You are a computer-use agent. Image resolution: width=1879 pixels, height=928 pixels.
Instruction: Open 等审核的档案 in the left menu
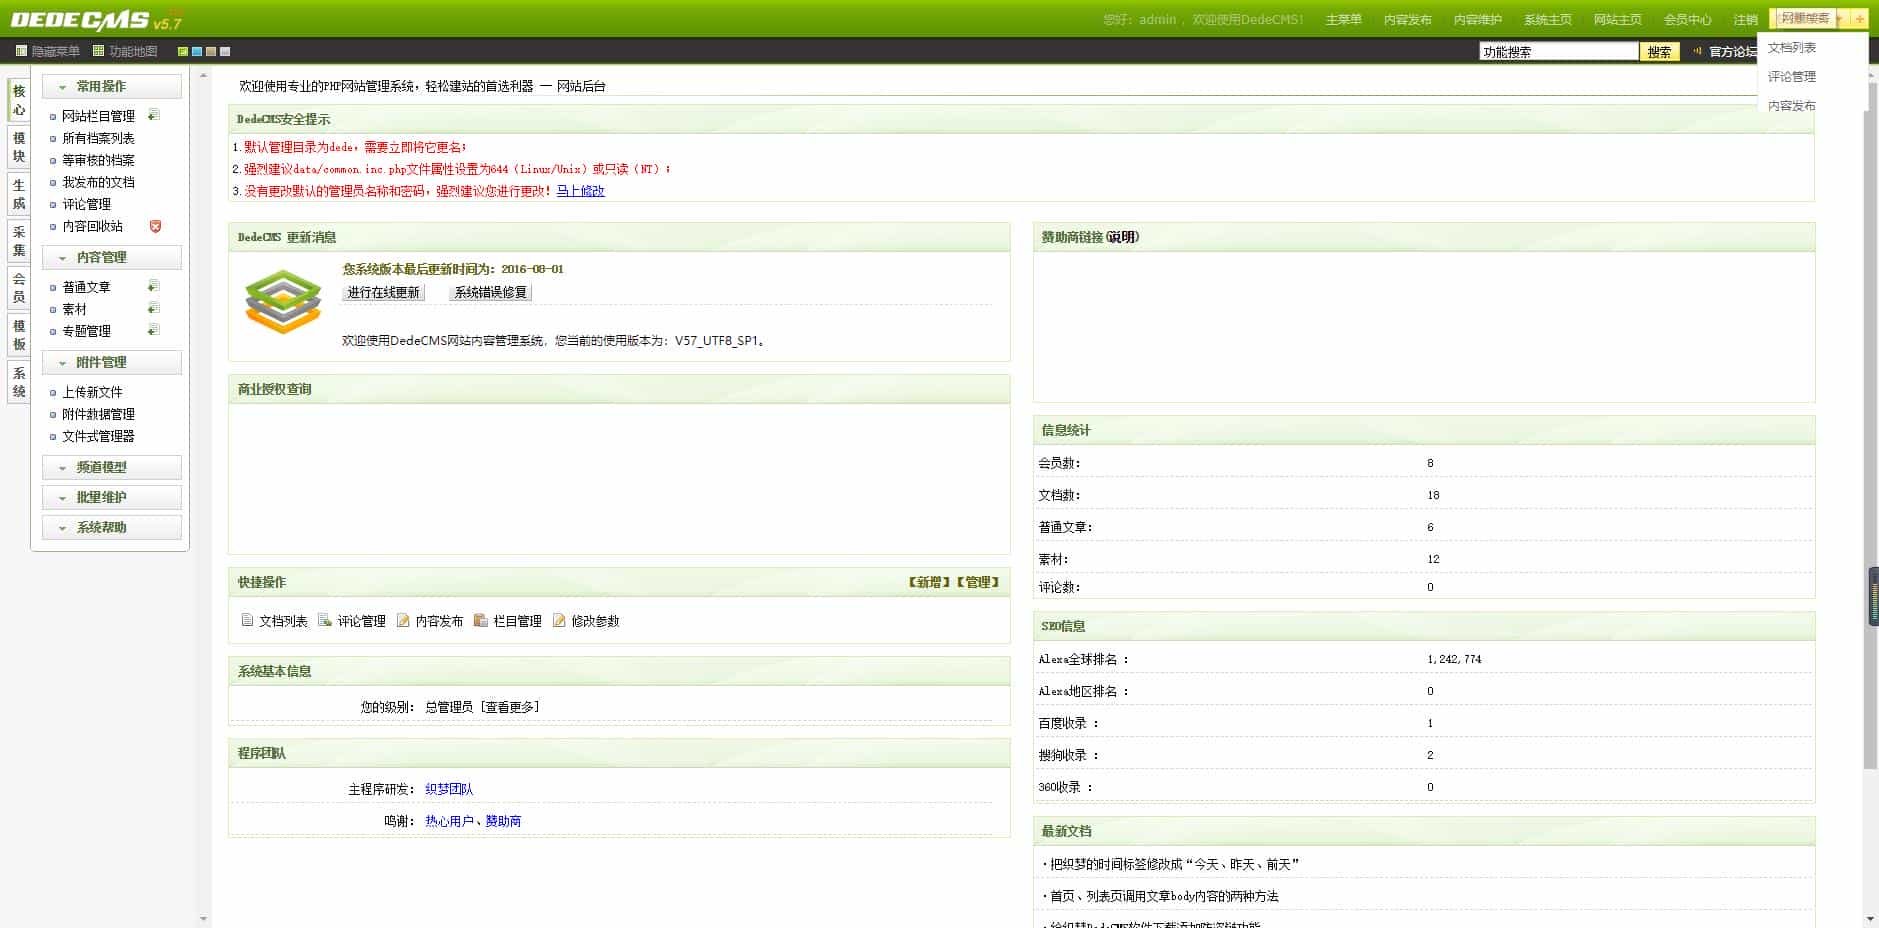[98, 160]
